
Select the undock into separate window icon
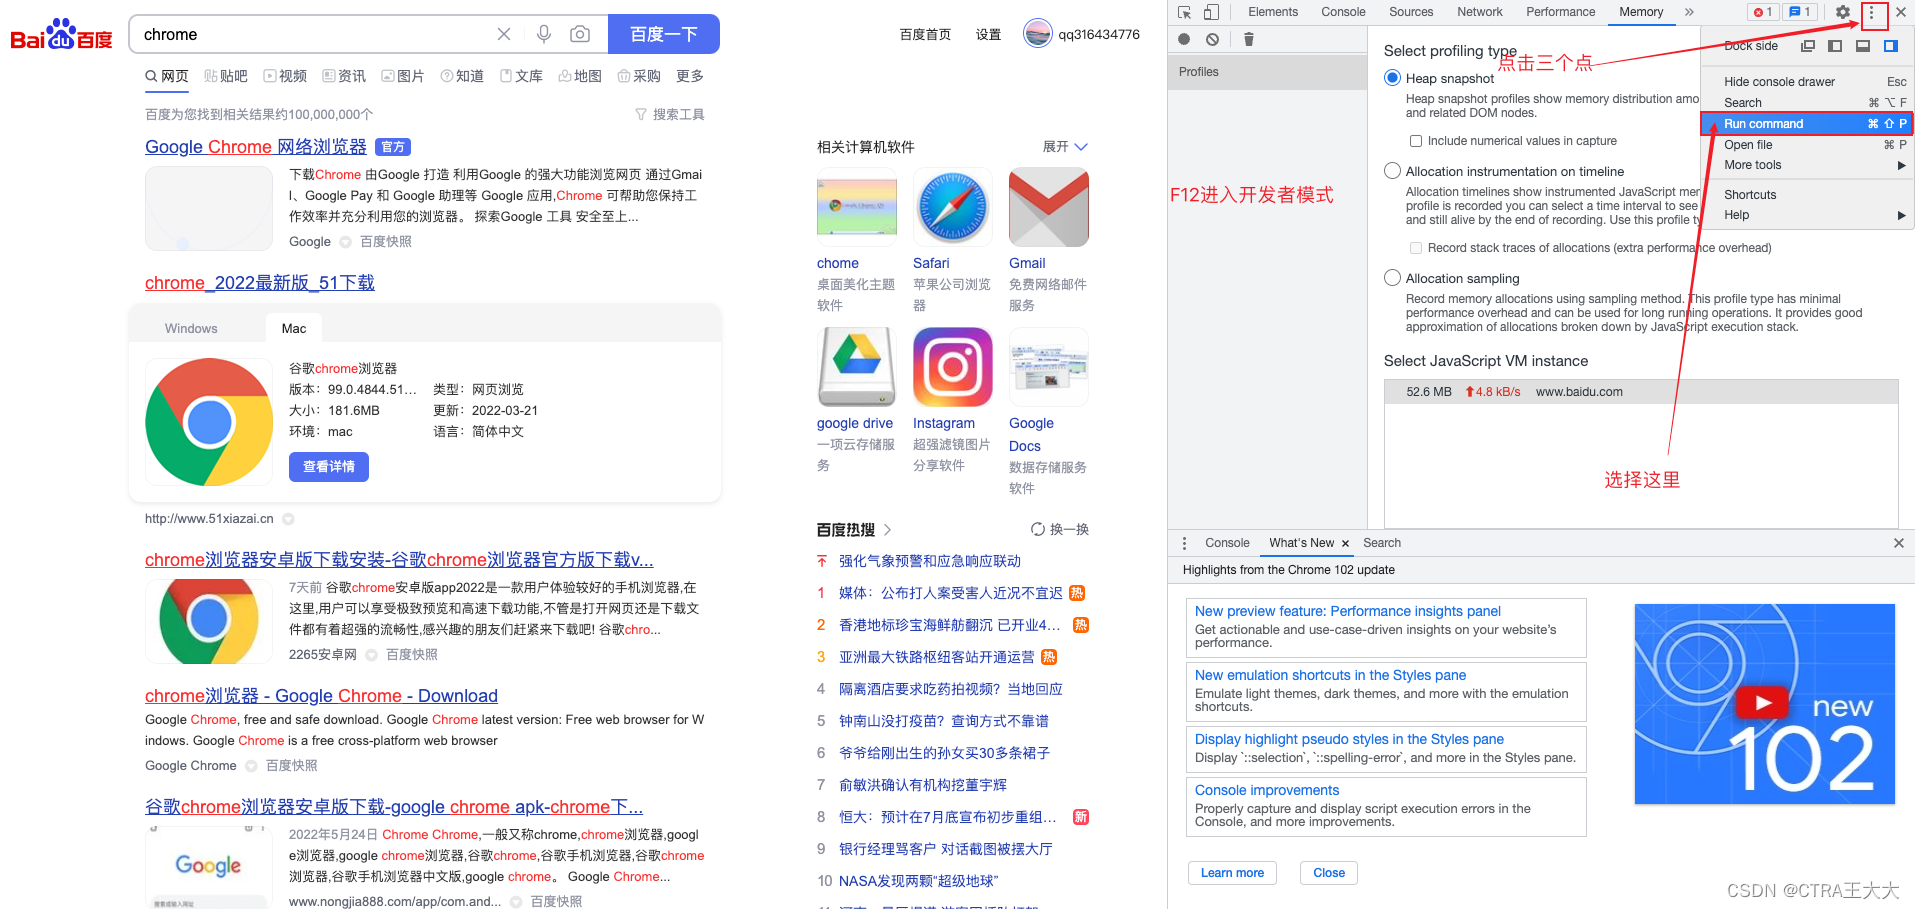tap(1807, 46)
